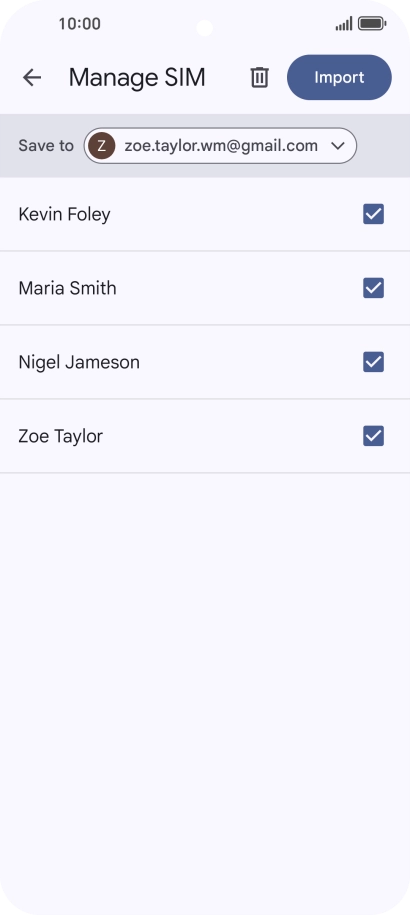Check the cellular signal strength icon
Image resolution: width=410 pixels, height=915 pixels.
pos(344,24)
